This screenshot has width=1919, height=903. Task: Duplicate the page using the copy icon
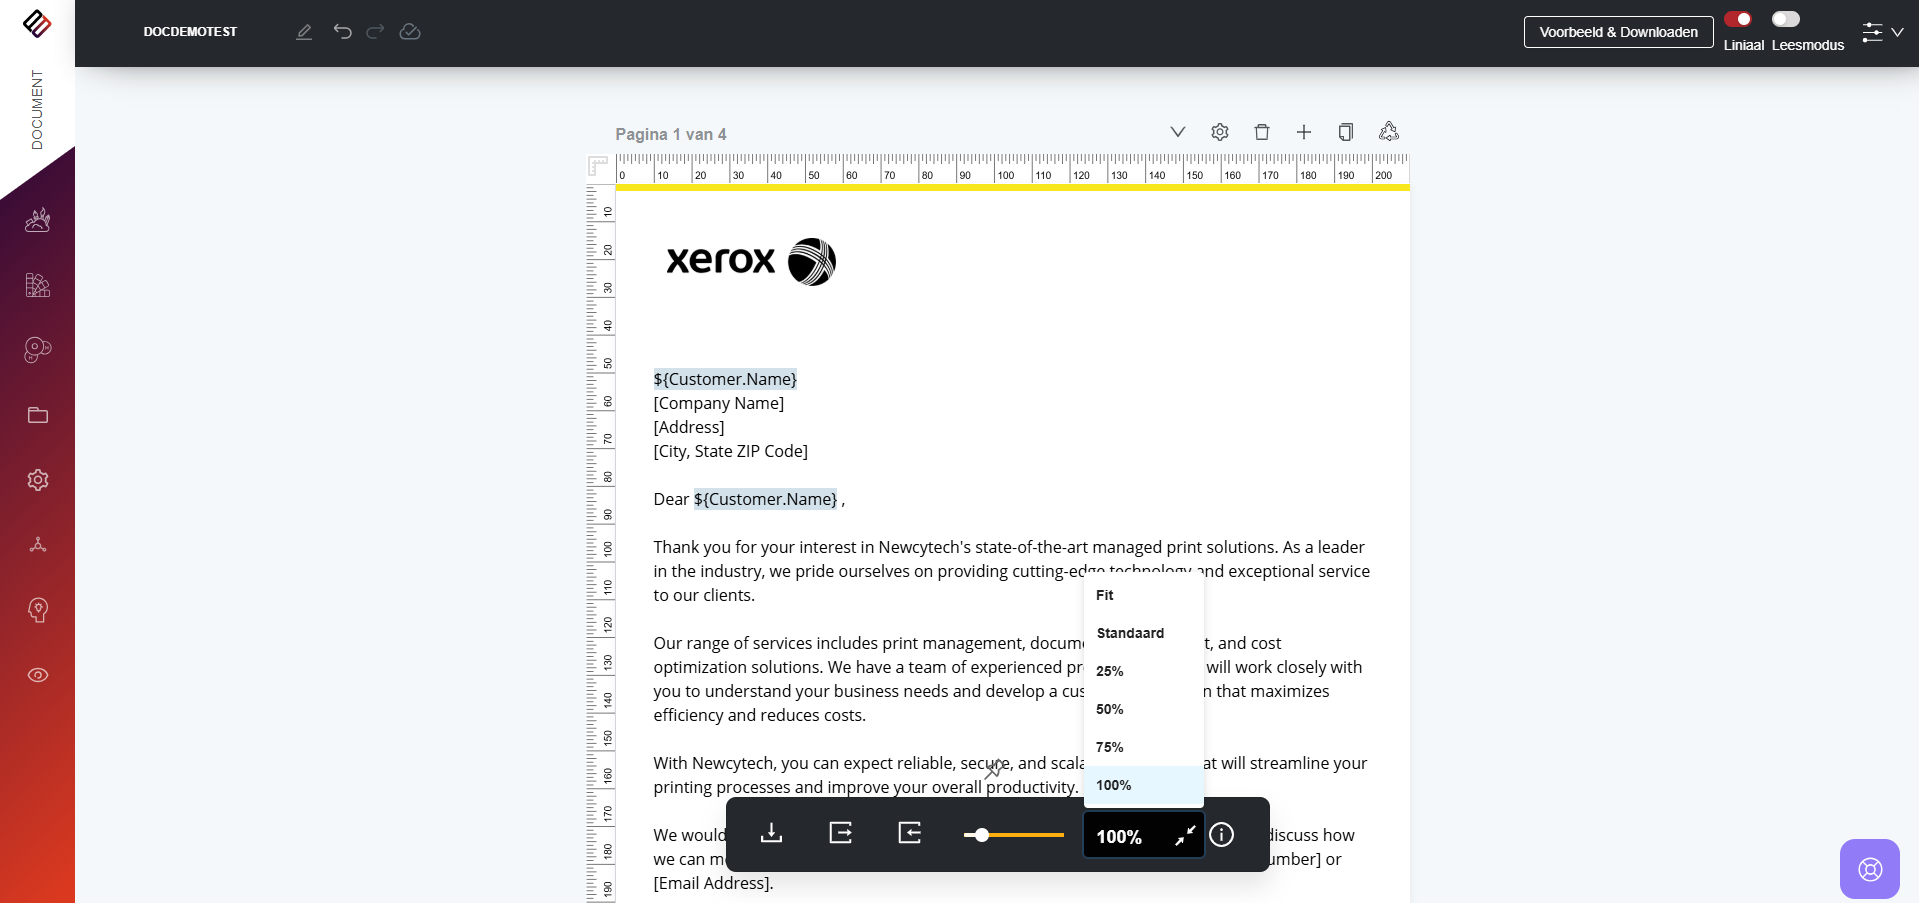coord(1345,132)
